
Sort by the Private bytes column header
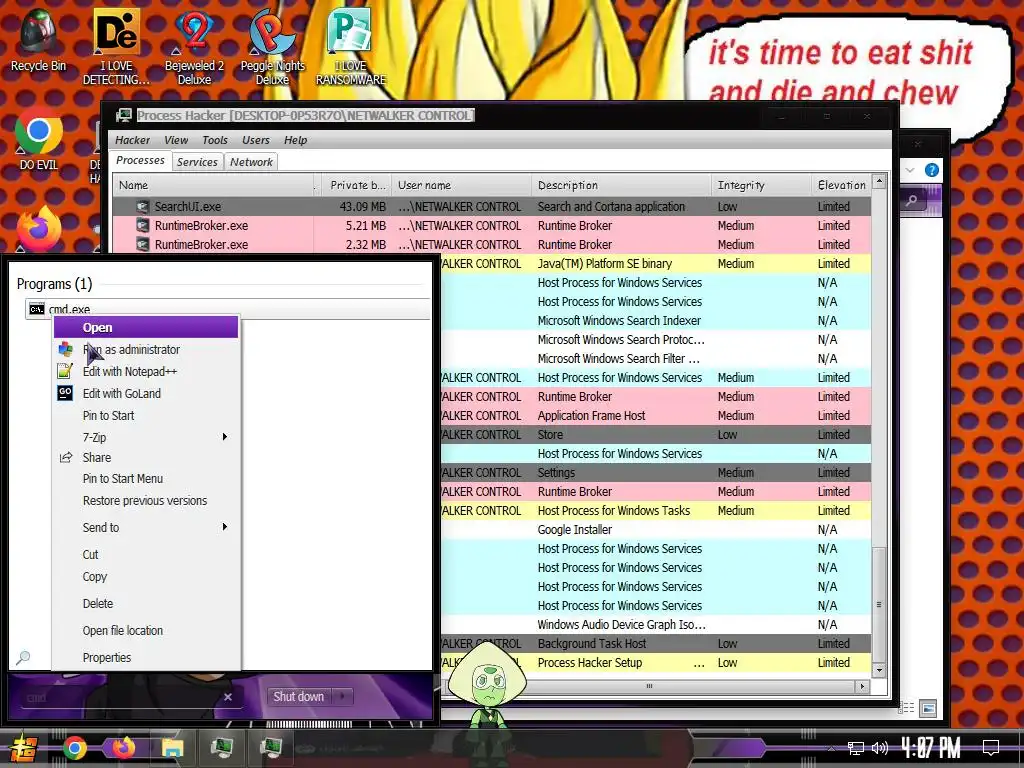pyautogui.click(x=355, y=185)
